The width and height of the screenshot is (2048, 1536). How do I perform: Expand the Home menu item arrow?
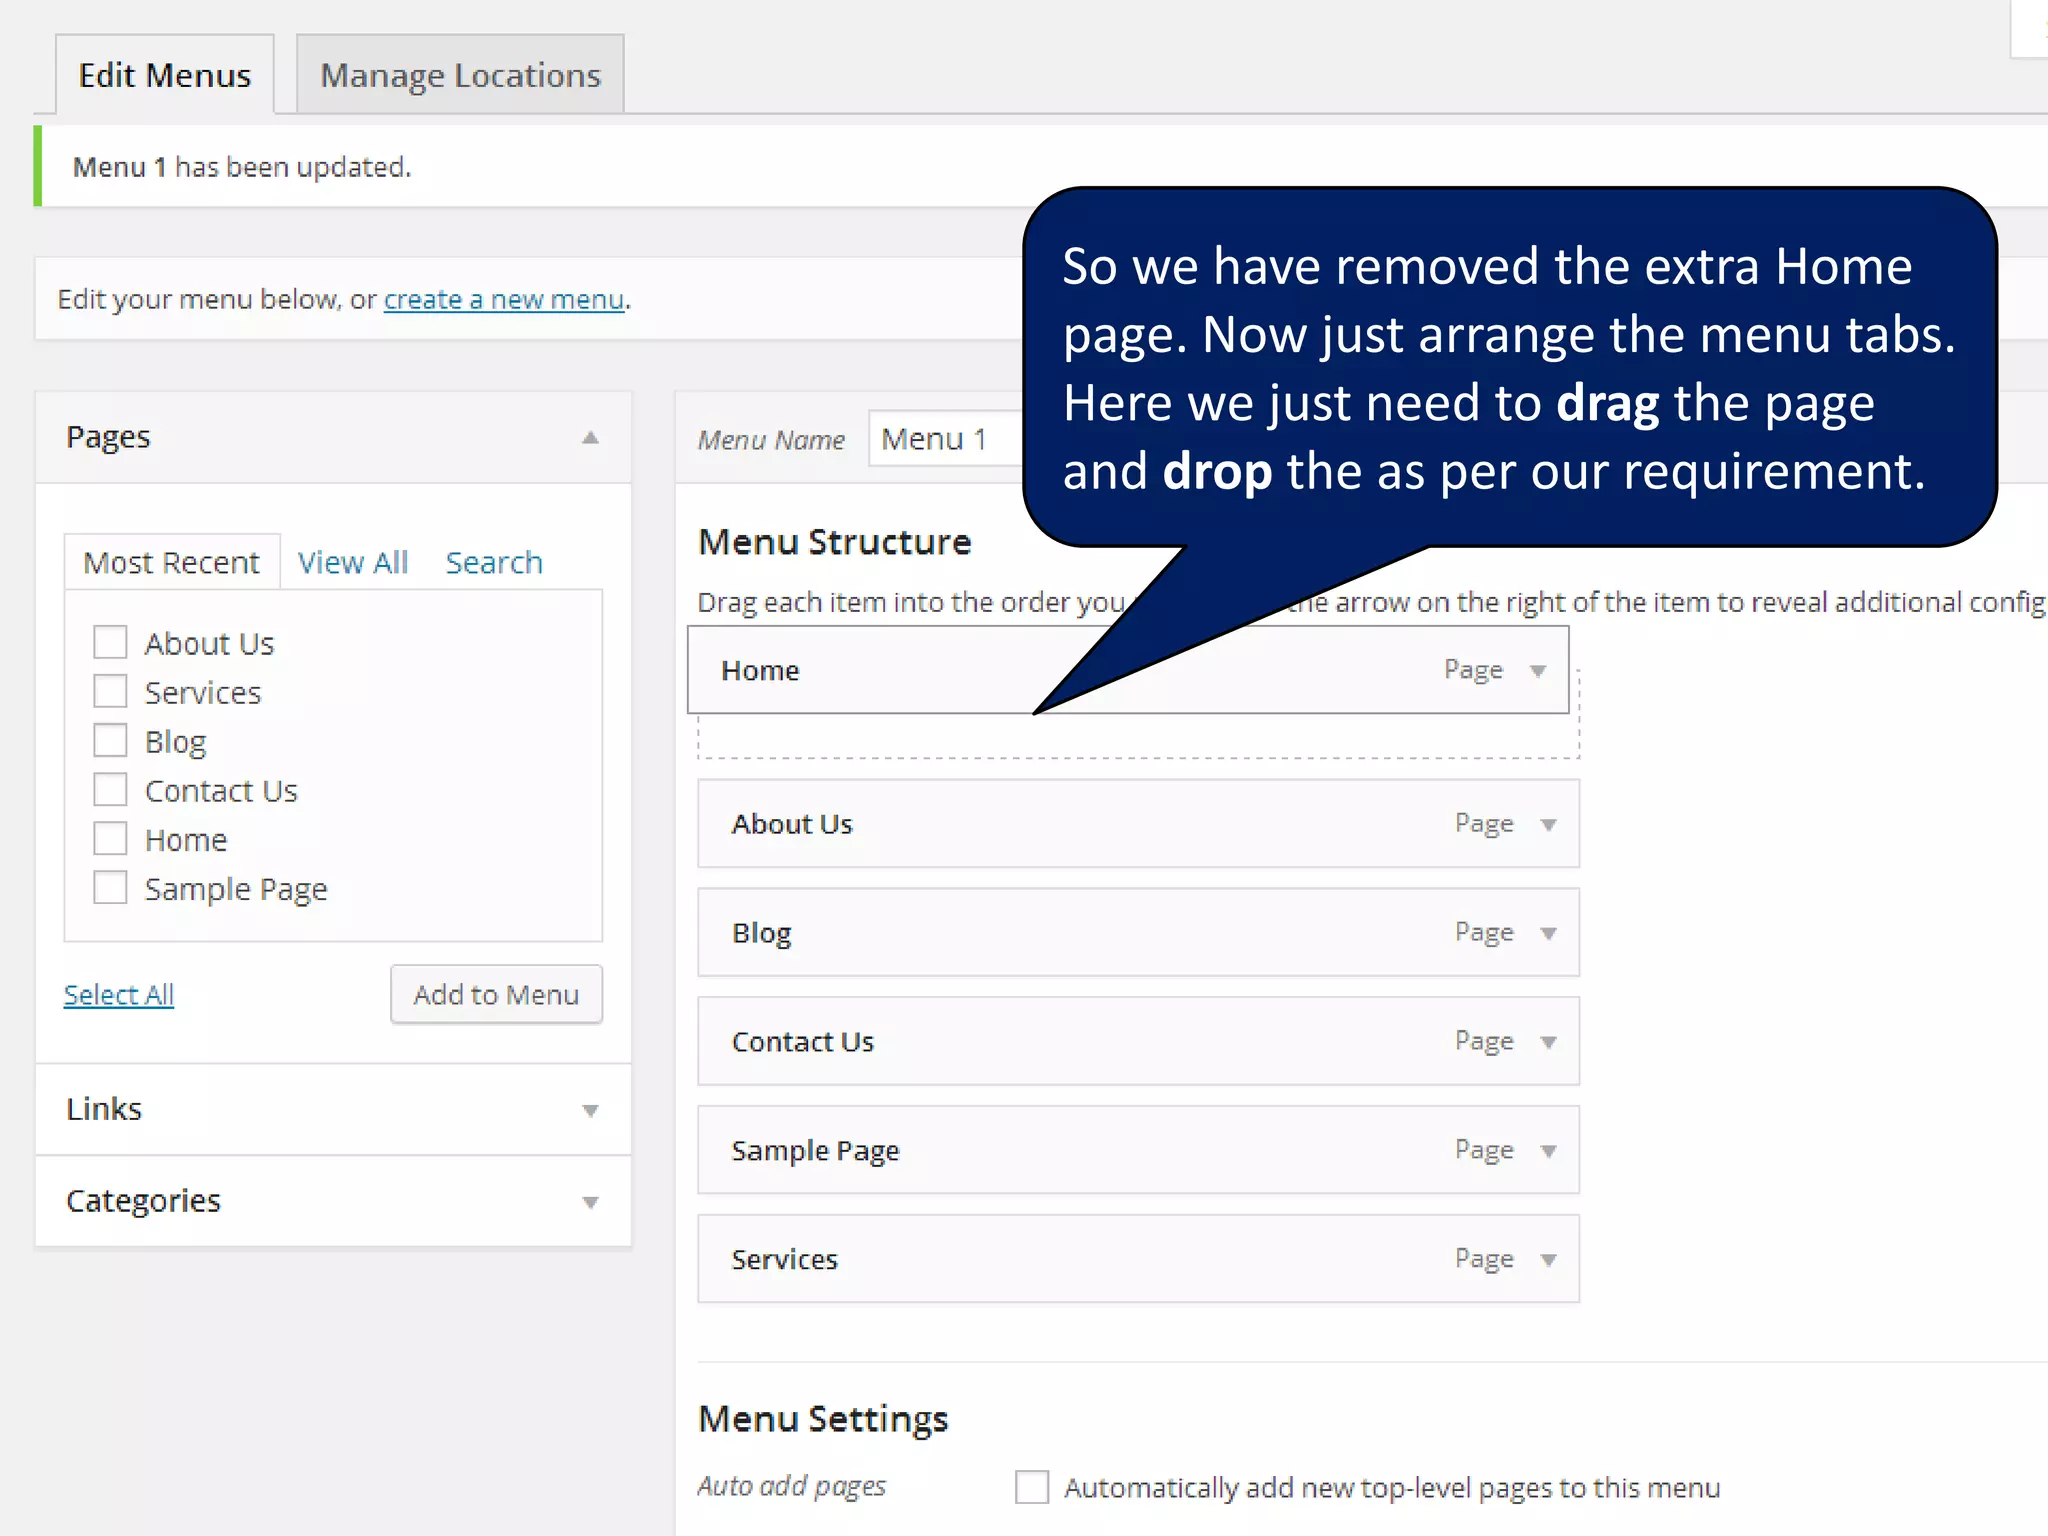1538,671
